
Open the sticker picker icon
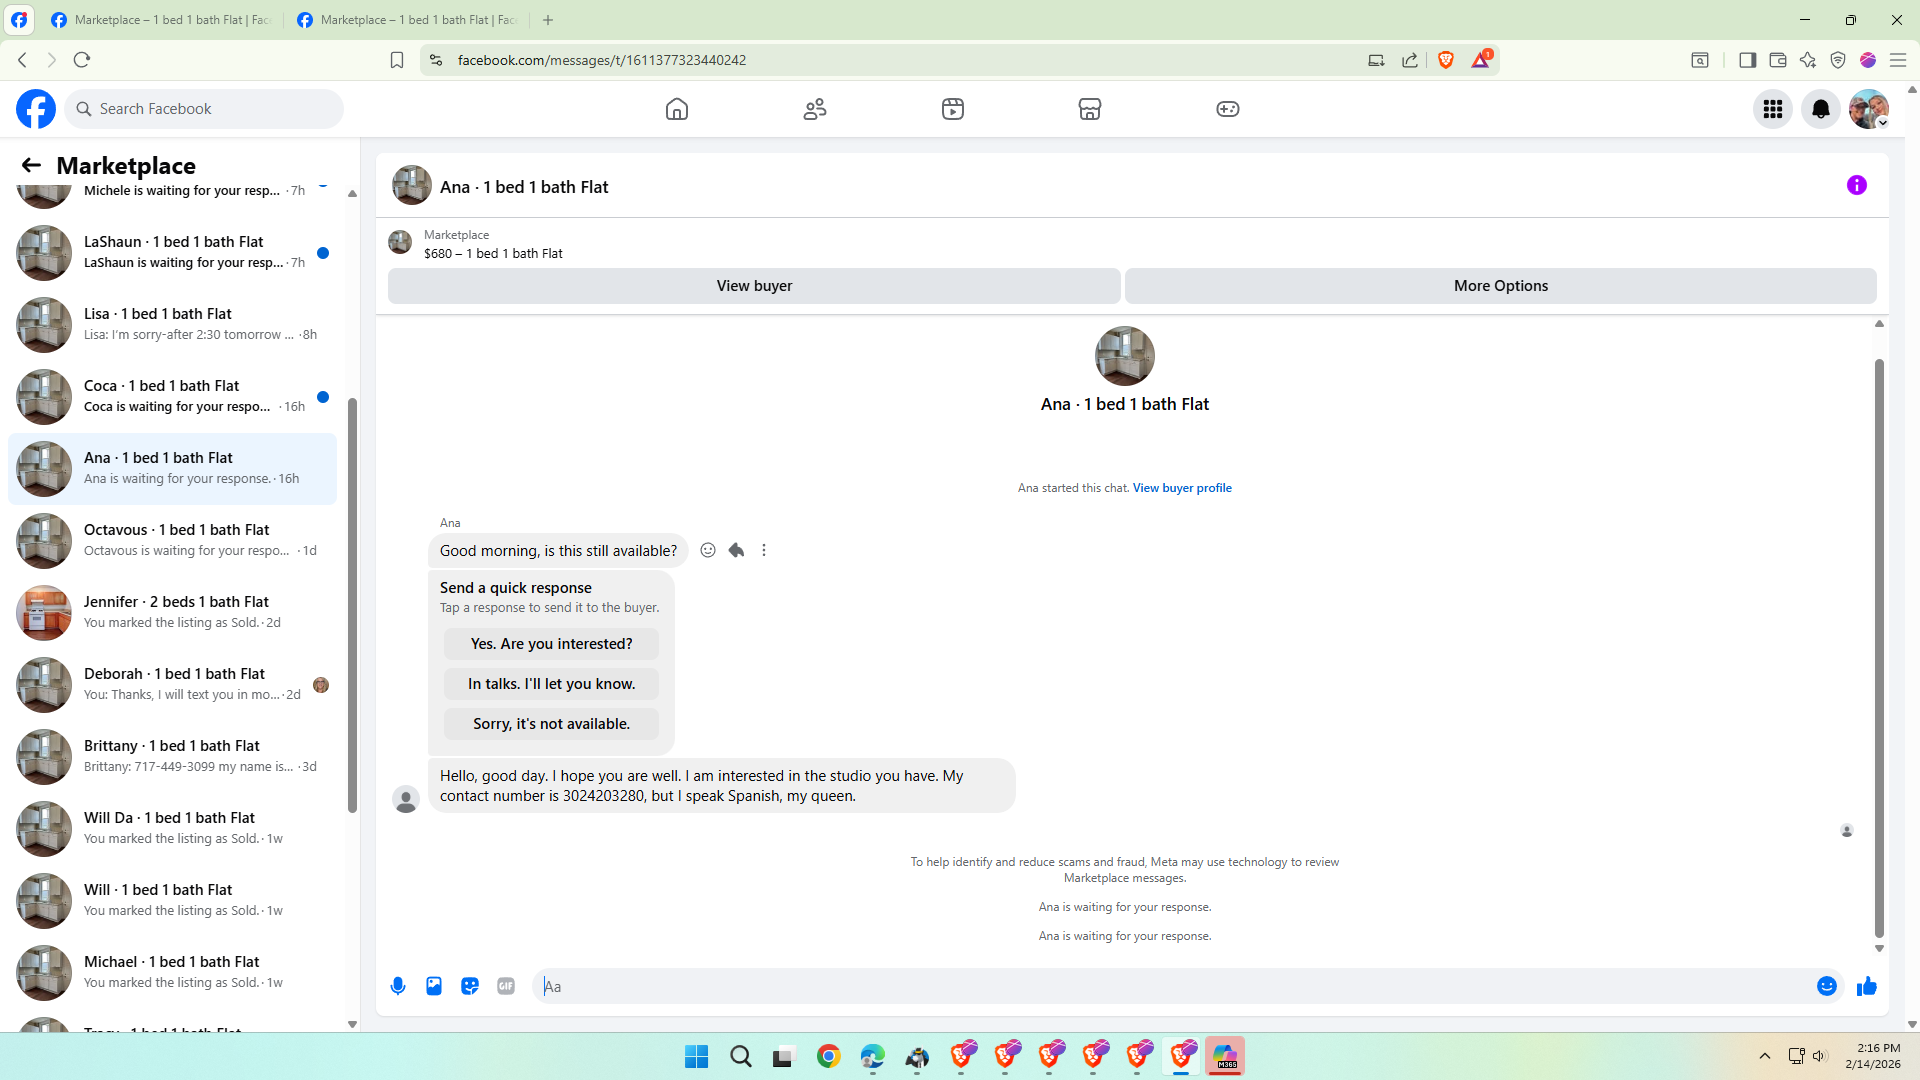point(470,986)
